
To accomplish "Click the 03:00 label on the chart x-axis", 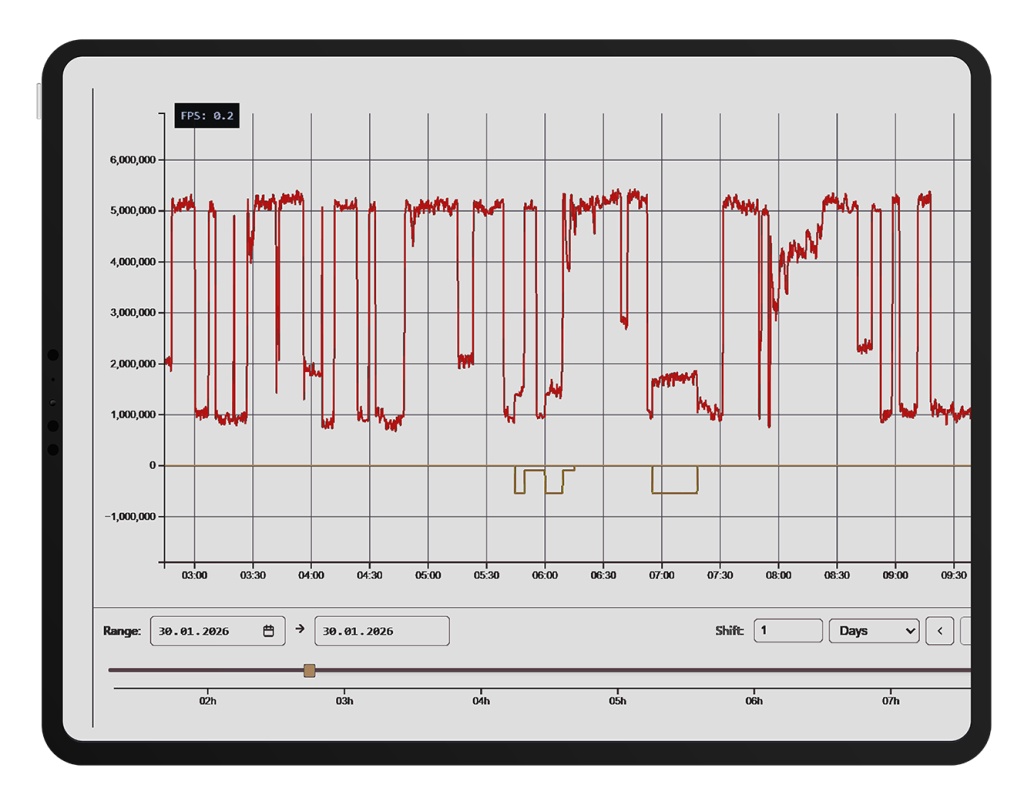I will pyautogui.click(x=194, y=576).
